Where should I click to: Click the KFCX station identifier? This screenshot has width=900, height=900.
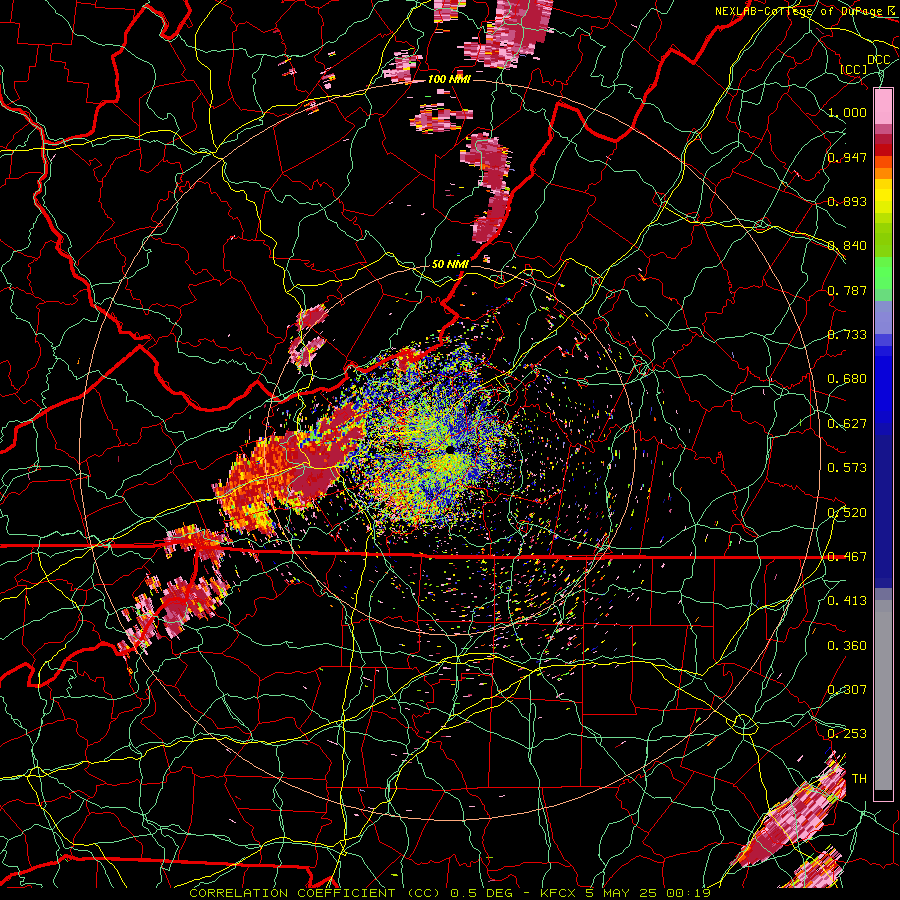(x=560, y=893)
